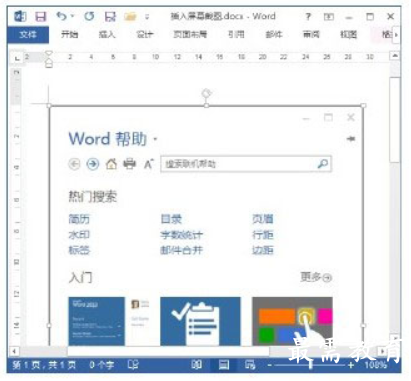
Task: Click the magnifier search icon
Action: (323, 164)
